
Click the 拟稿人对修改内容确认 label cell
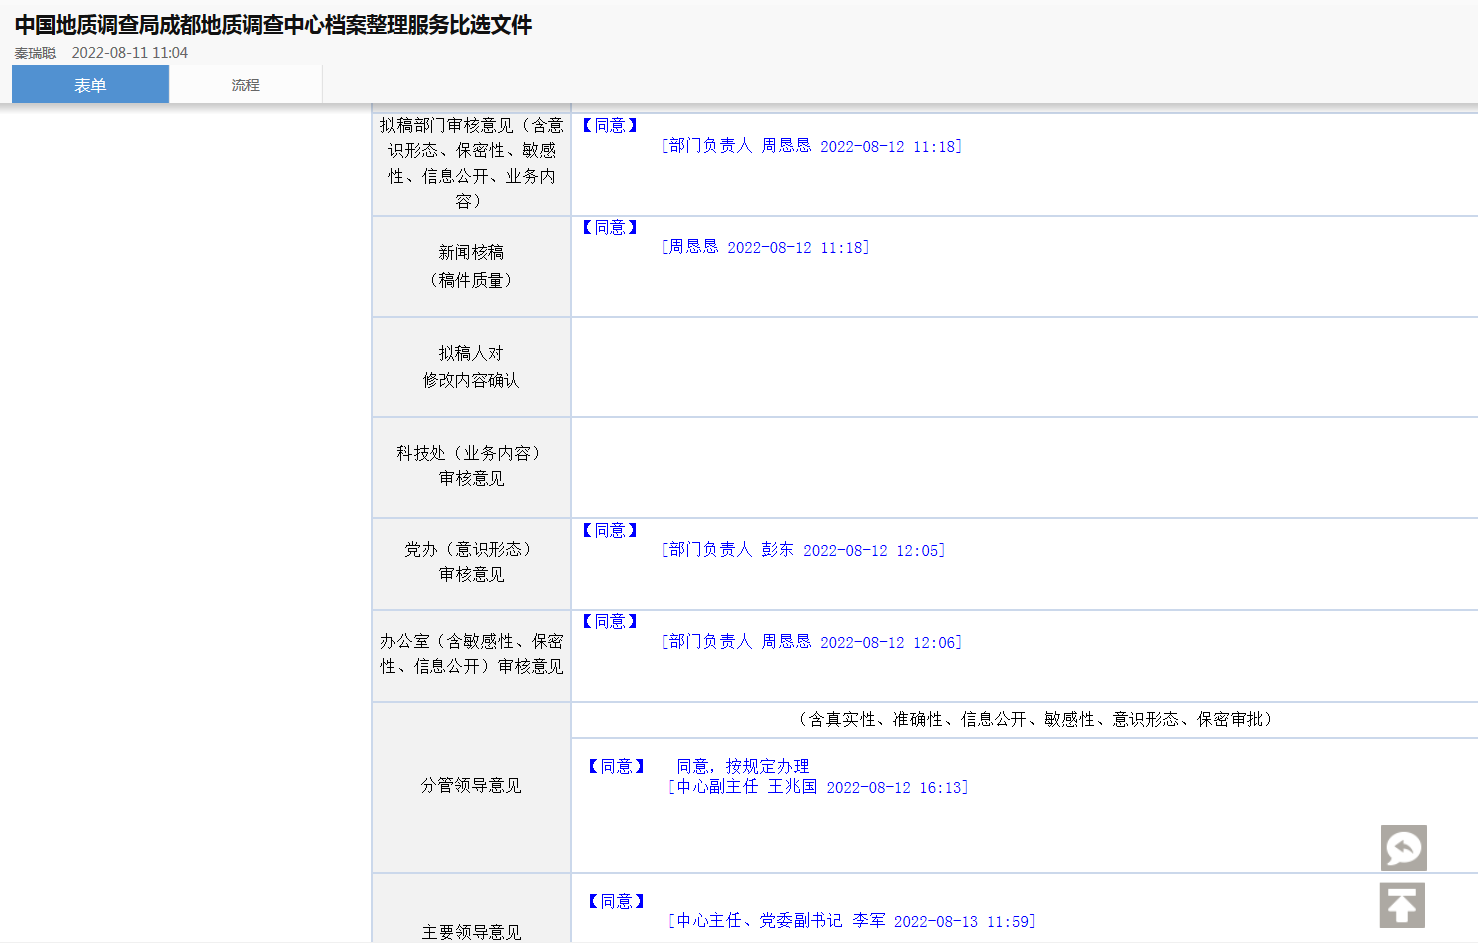(x=471, y=367)
